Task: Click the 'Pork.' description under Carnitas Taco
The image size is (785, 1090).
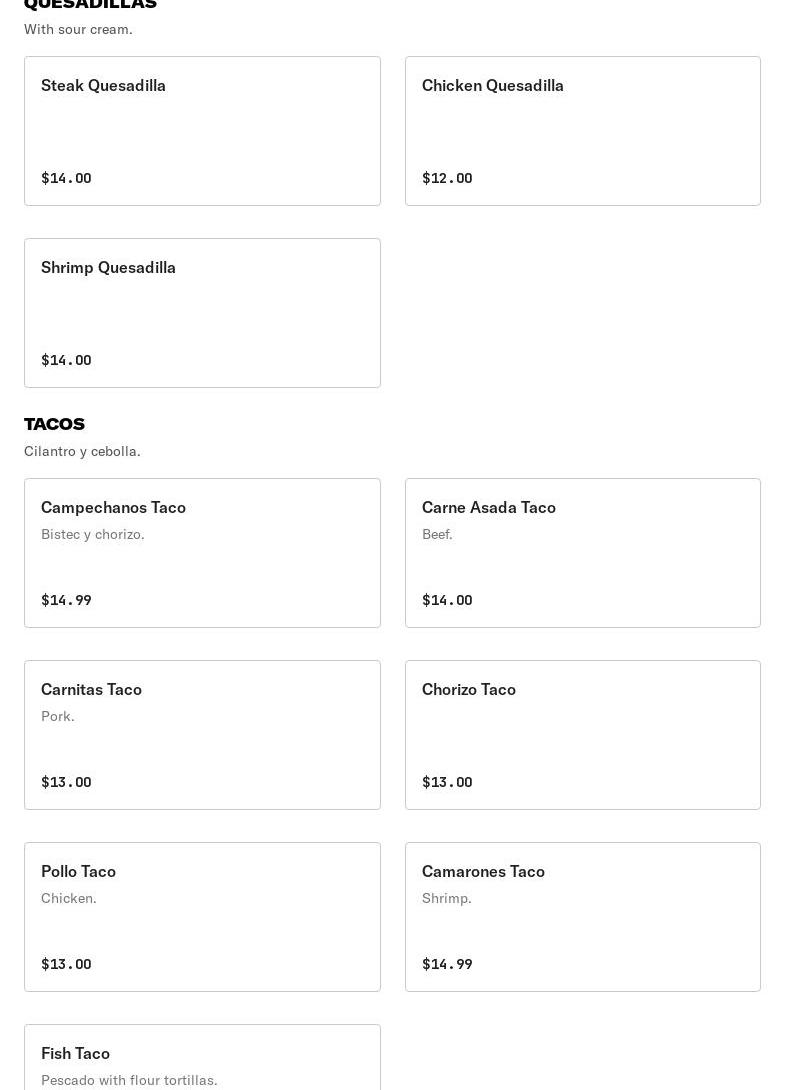Action: (x=58, y=716)
